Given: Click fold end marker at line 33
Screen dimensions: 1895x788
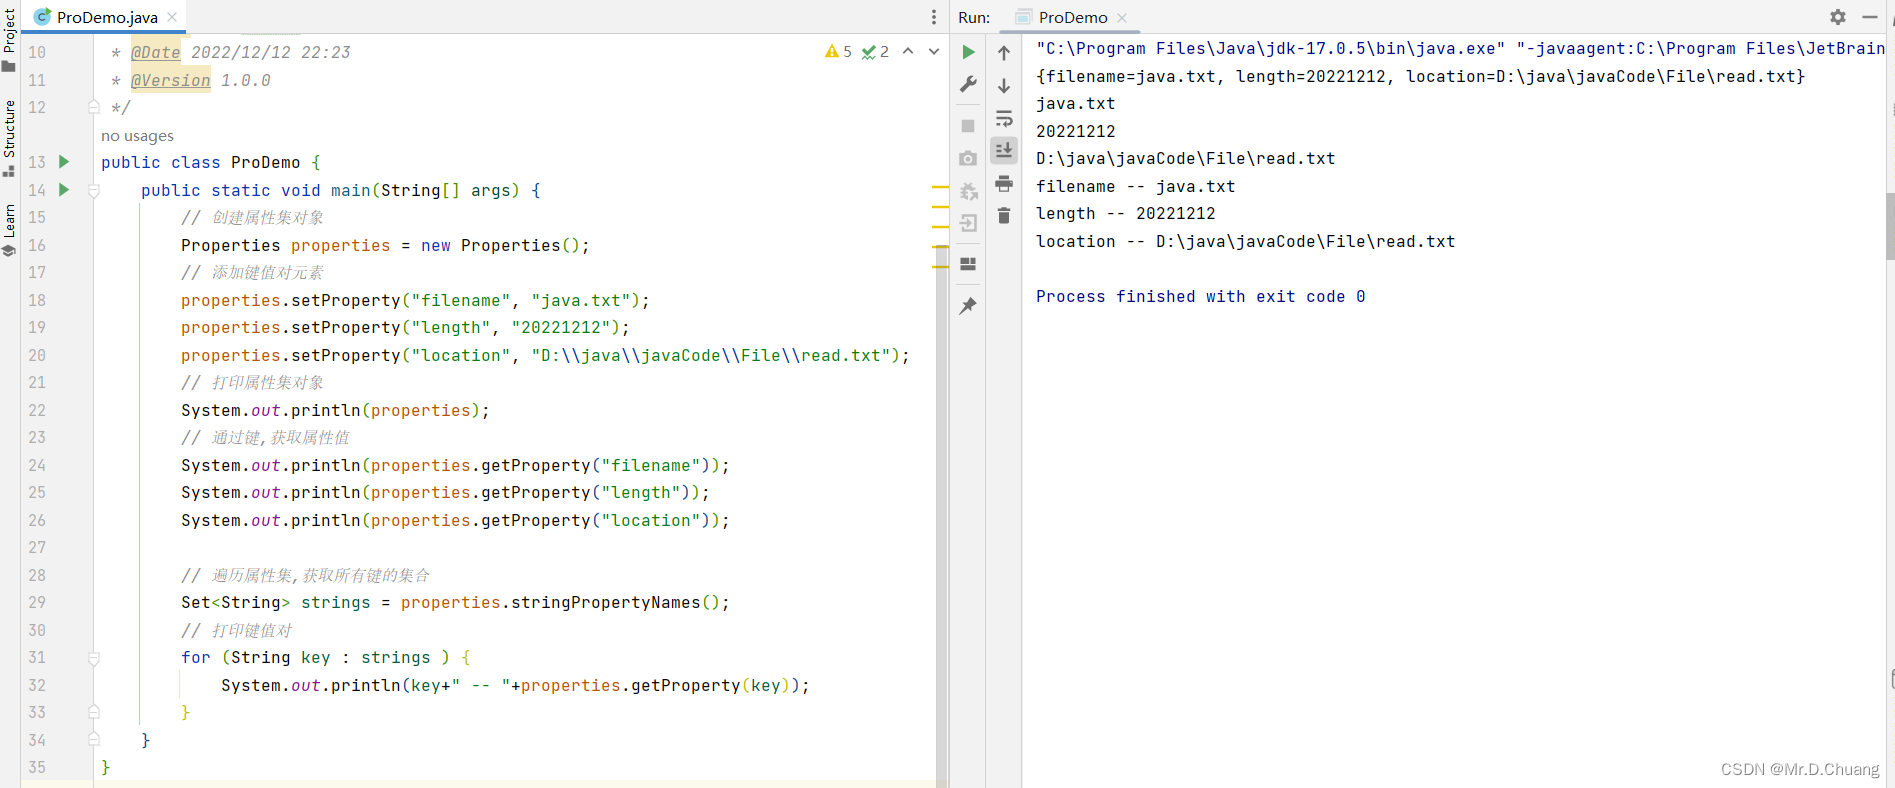Looking at the screenshot, I should tap(94, 712).
